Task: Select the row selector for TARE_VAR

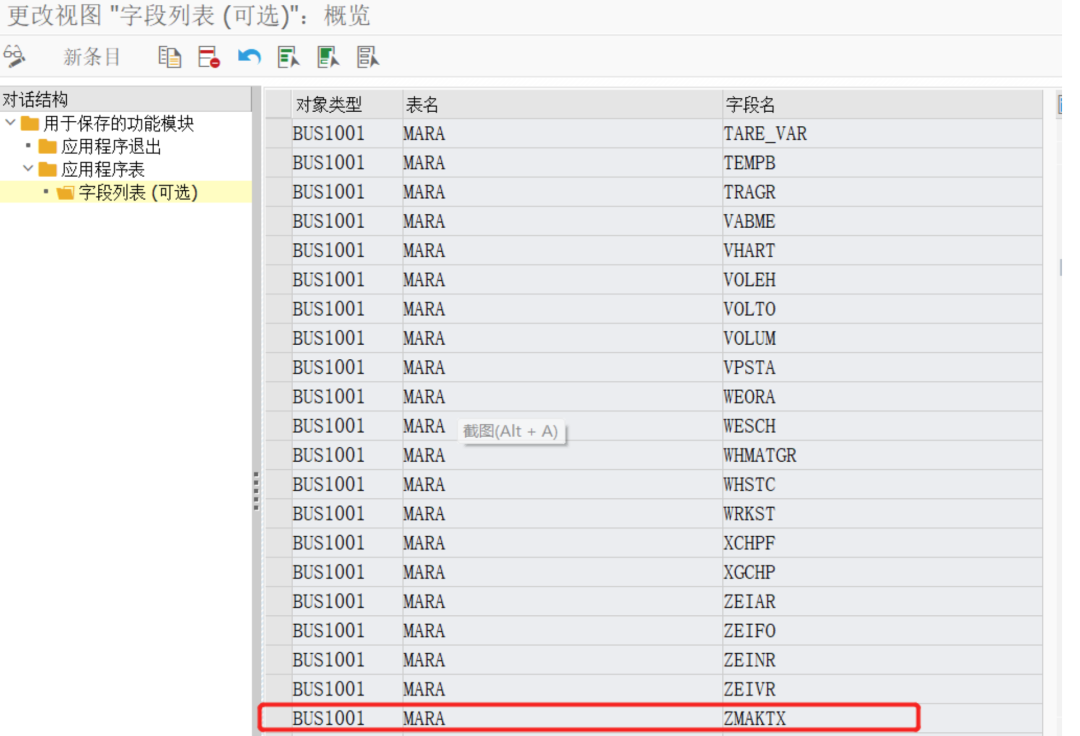Action: coord(278,134)
